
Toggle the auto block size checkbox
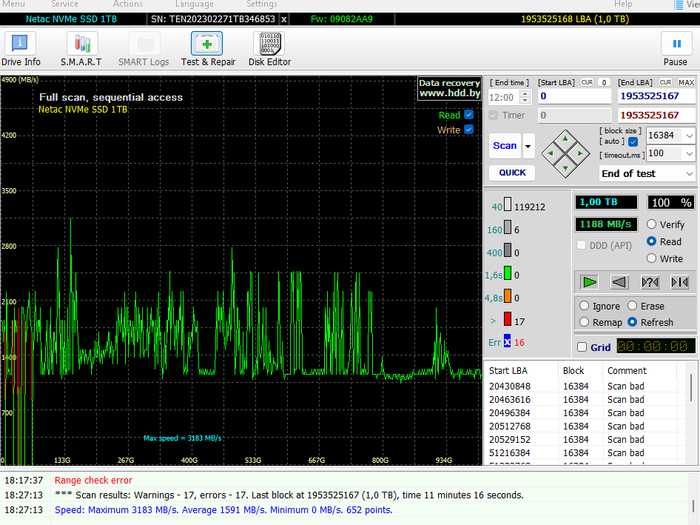pos(633,142)
